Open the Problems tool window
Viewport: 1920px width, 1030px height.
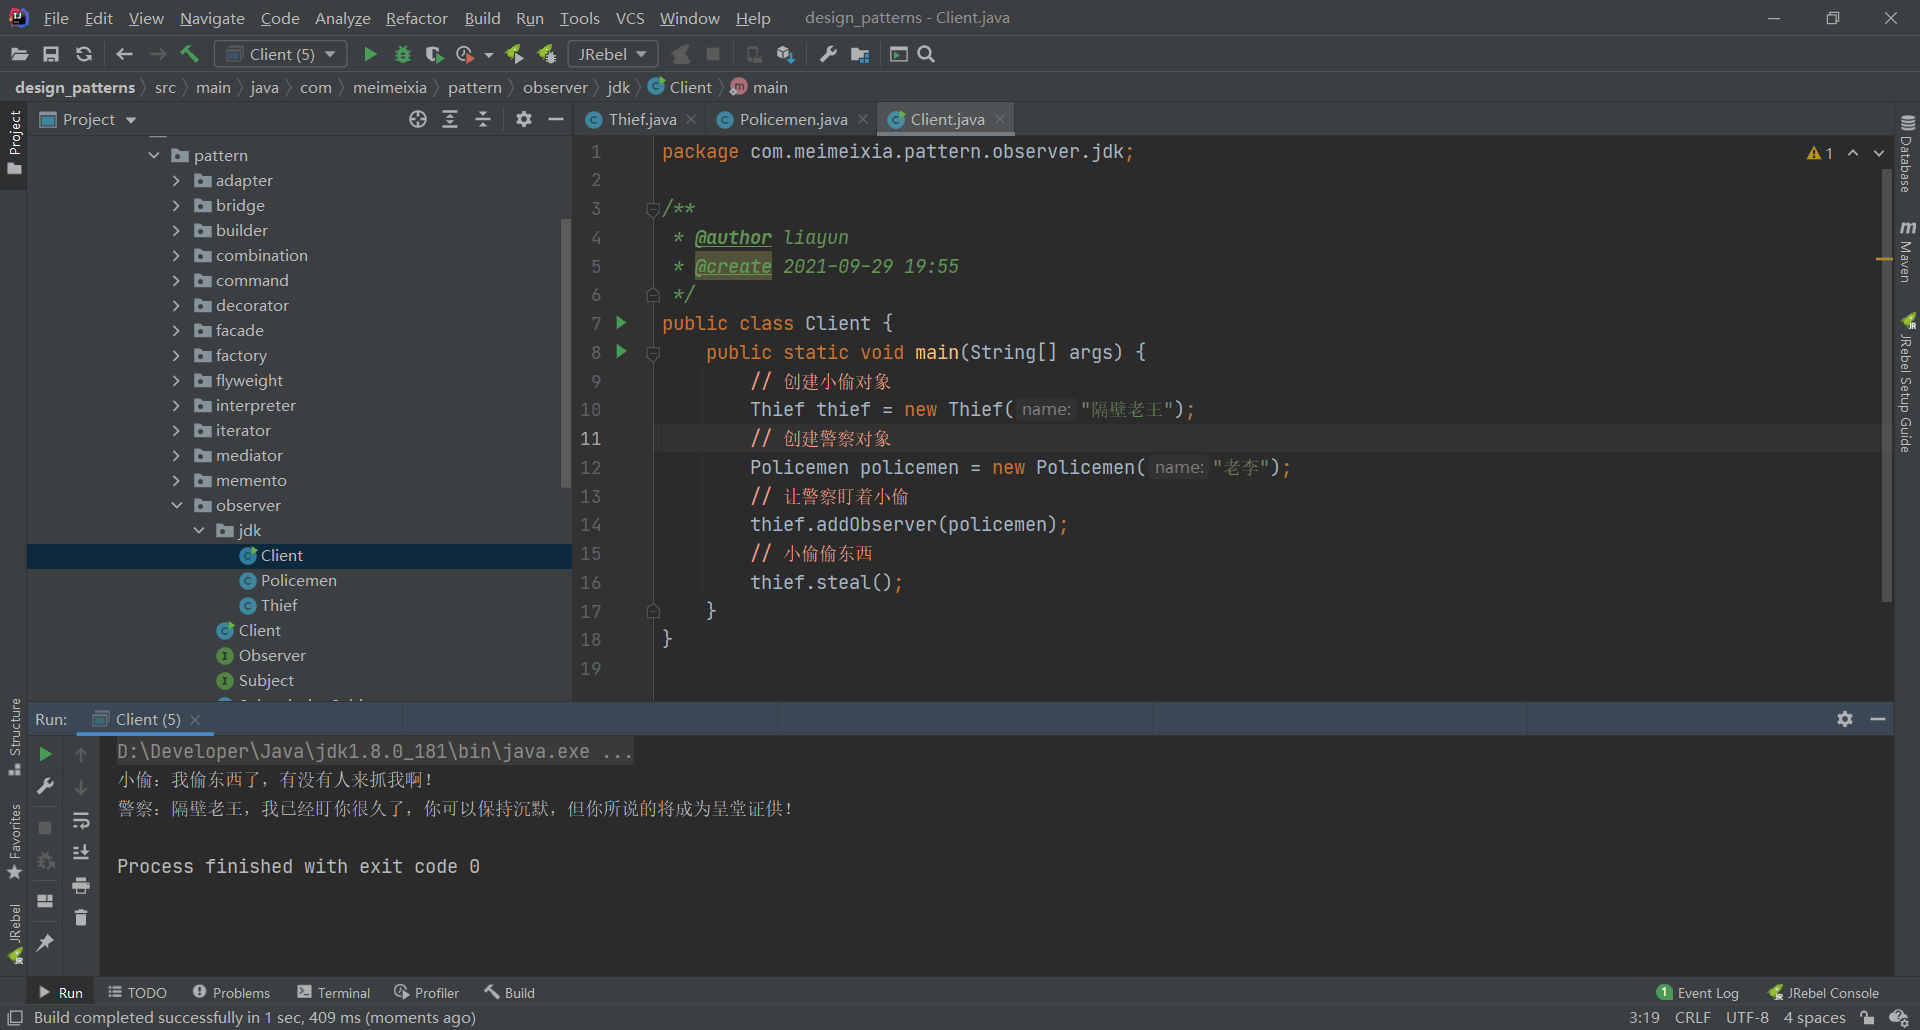click(x=231, y=992)
